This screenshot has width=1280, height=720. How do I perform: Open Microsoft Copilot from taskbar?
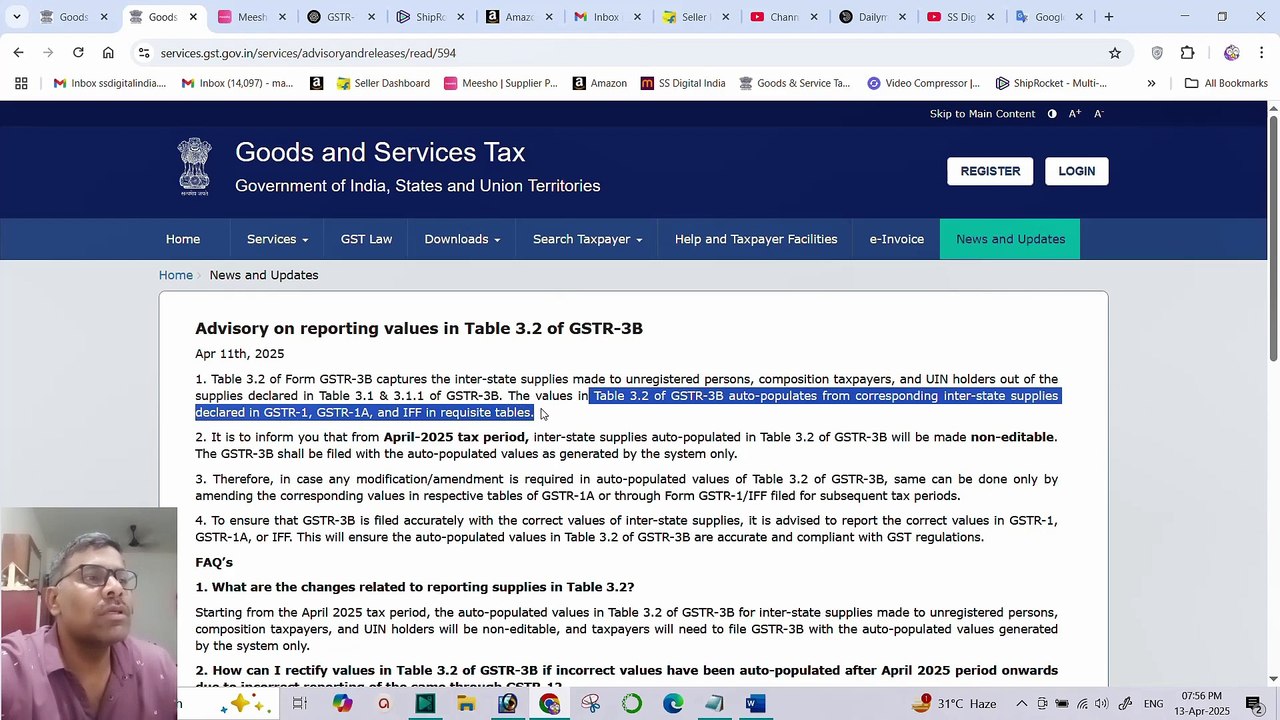(x=342, y=704)
